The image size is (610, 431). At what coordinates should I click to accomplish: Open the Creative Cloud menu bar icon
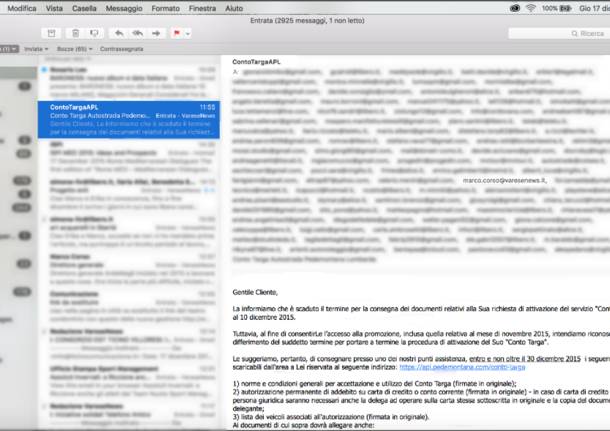click(515, 8)
